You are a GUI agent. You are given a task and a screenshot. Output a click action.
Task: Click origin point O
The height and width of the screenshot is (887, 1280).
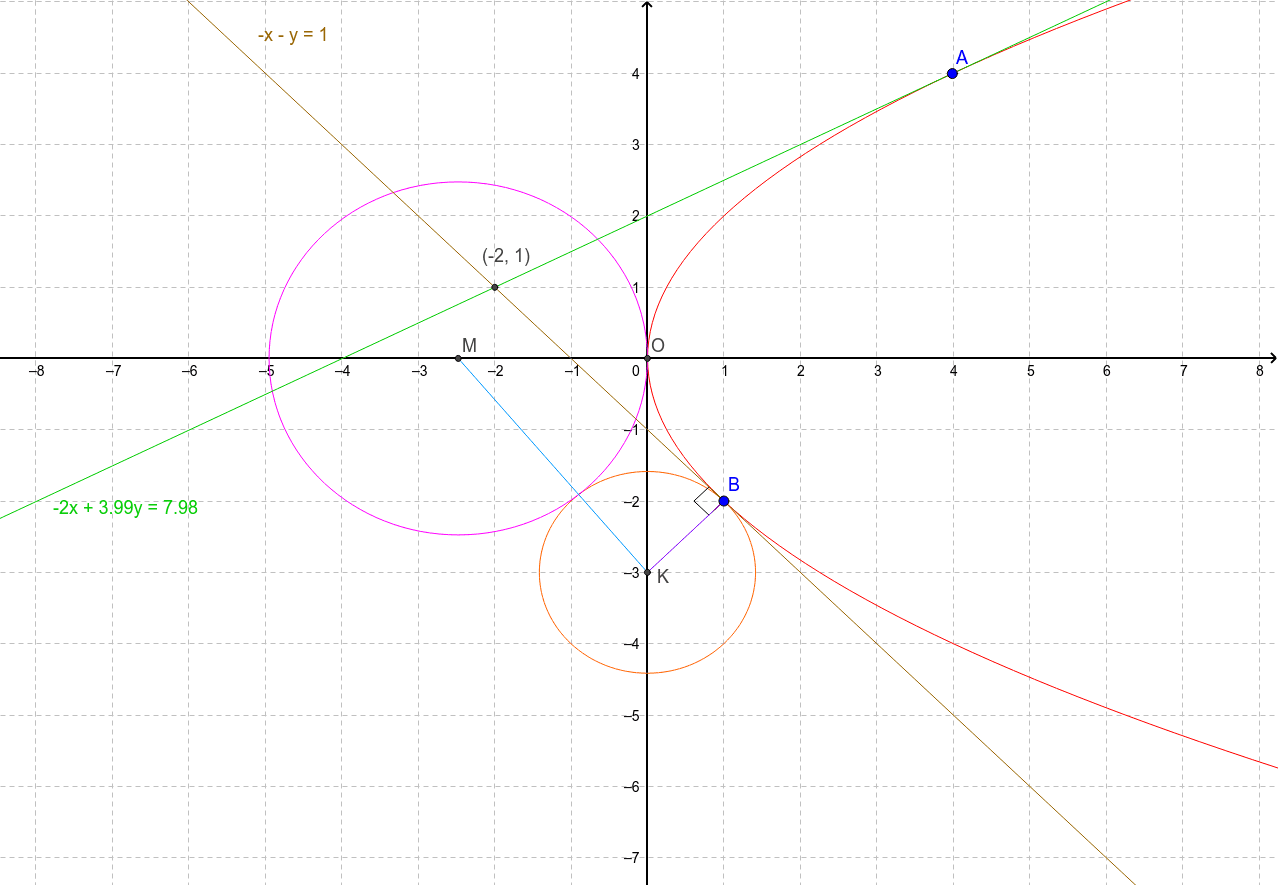click(x=647, y=358)
